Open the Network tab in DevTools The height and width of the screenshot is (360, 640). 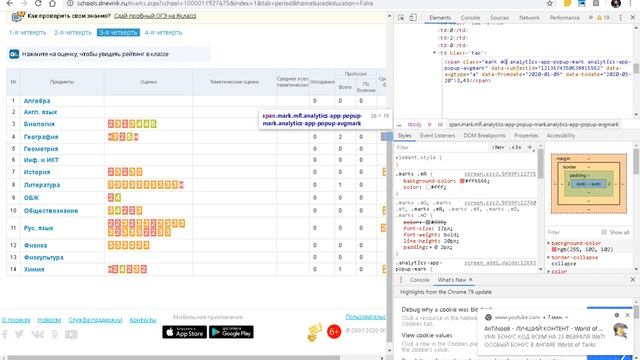[529, 18]
